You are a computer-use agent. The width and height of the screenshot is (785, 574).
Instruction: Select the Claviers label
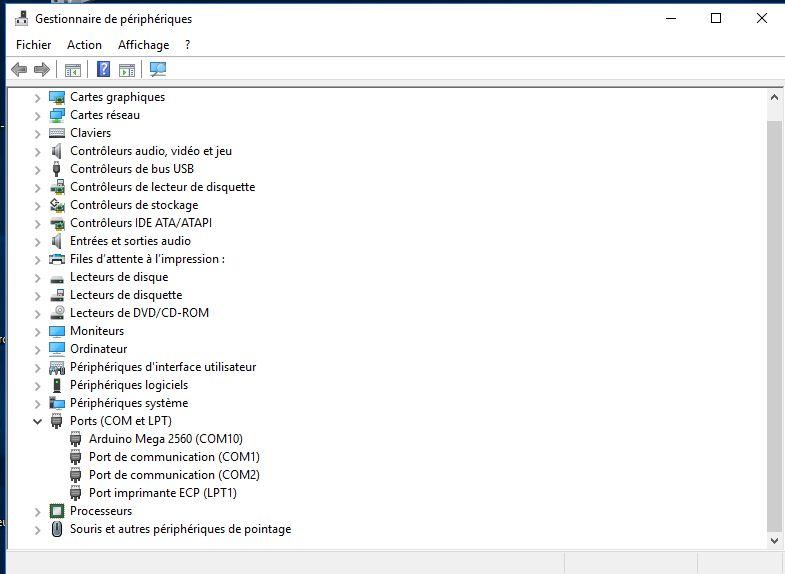point(91,133)
